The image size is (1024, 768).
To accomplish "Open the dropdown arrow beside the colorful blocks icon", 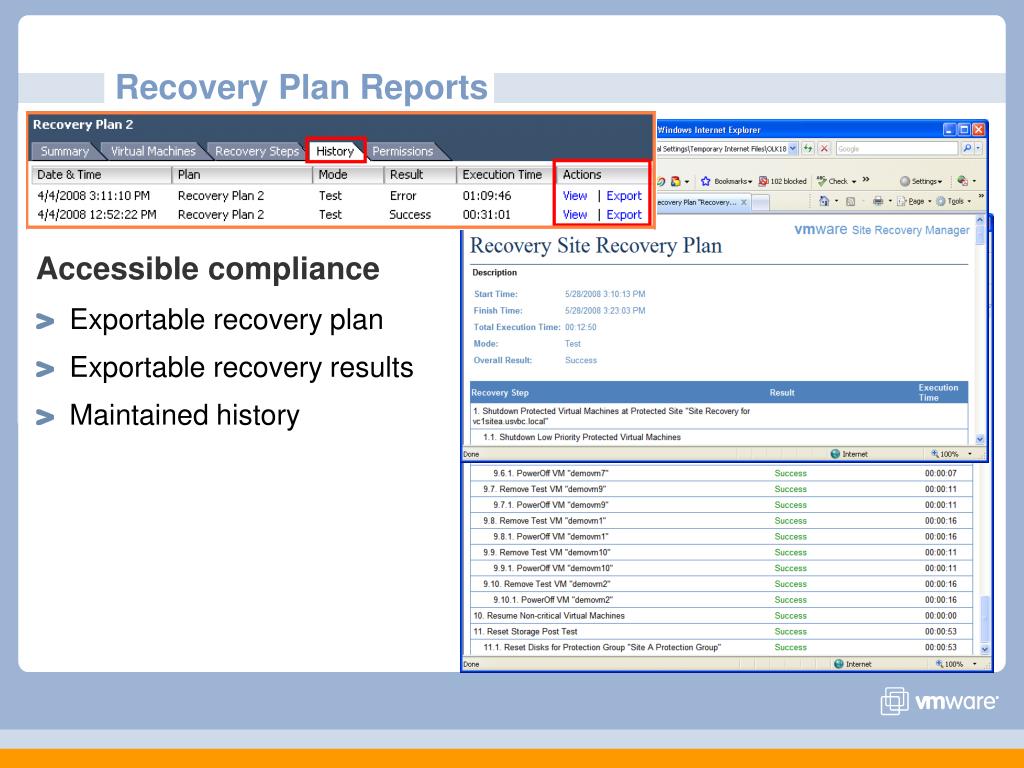I will [687, 182].
